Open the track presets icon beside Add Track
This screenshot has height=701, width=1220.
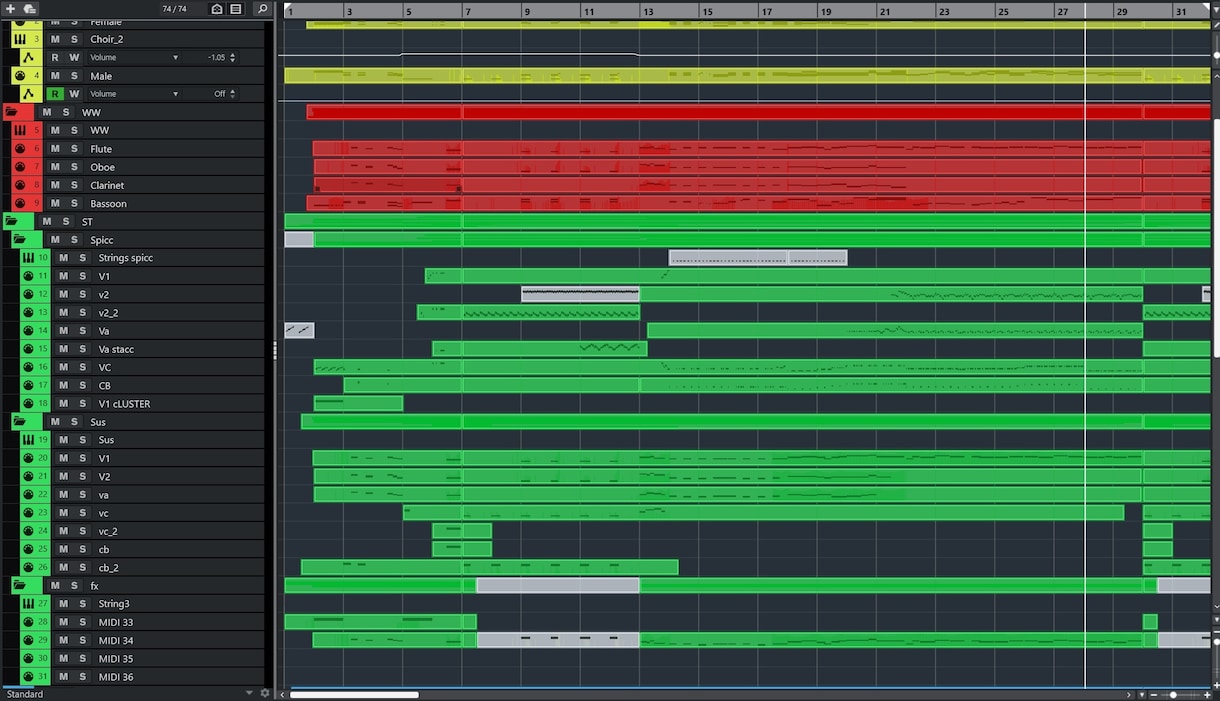click(x=30, y=9)
